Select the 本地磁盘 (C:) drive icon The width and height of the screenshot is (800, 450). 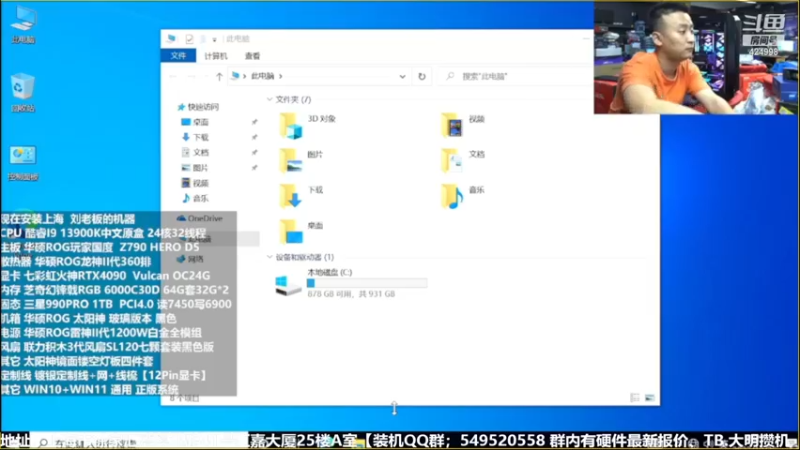click(x=288, y=285)
